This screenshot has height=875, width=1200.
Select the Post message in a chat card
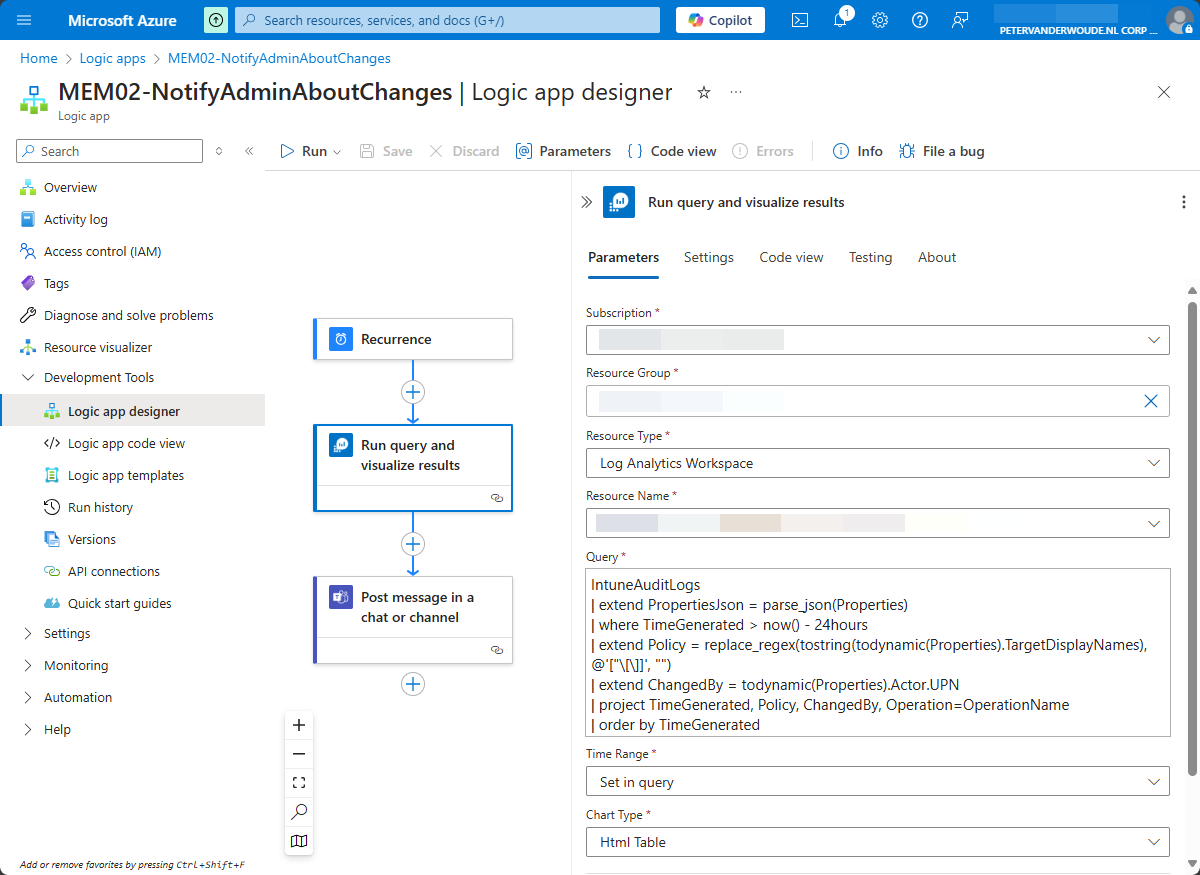413,619
